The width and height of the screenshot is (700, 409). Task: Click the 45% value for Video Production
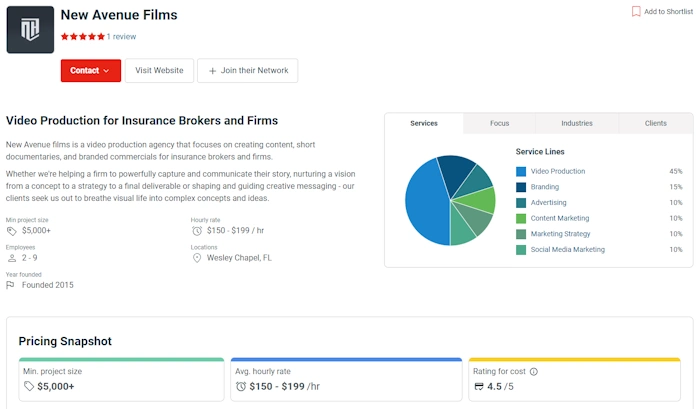(675, 171)
